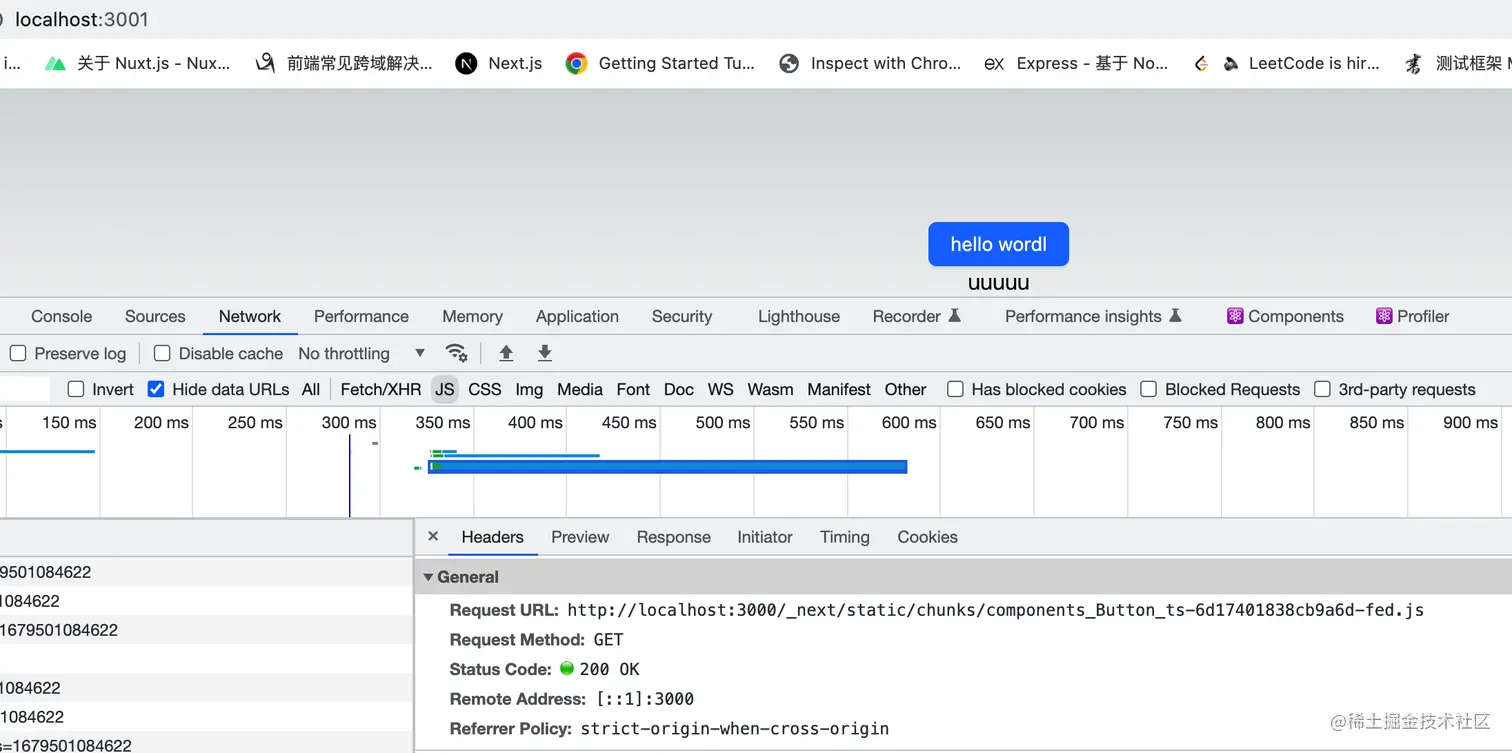
Task: Switch to the Response detail tab
Action: point(673,537)
